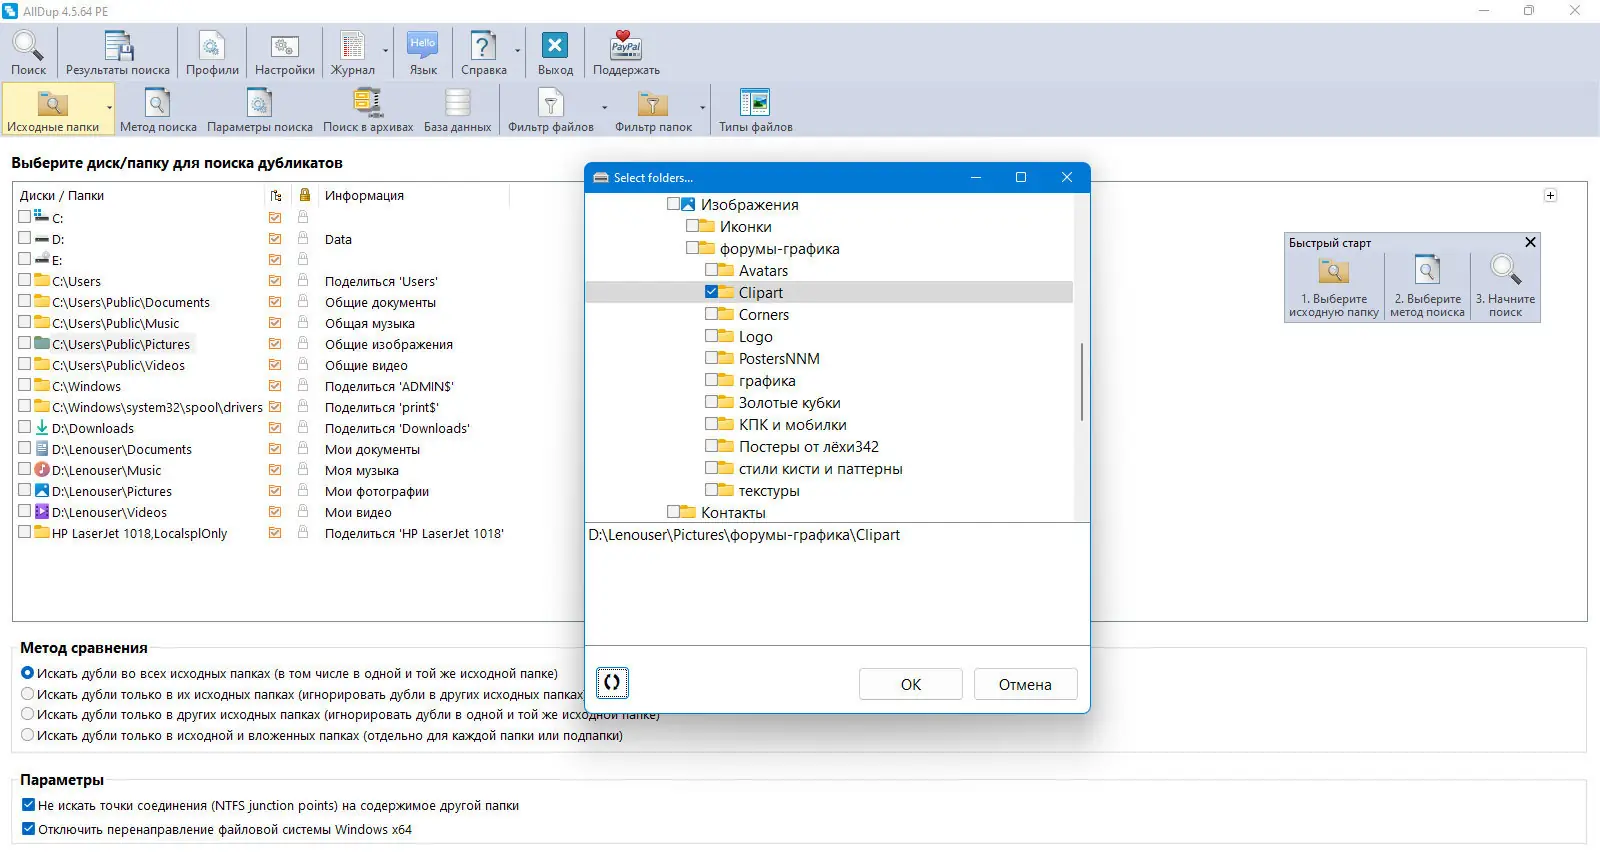Open the Журнал dropdown arrow
Screen dimensions: 1600x860
click(x=385, y=50)
